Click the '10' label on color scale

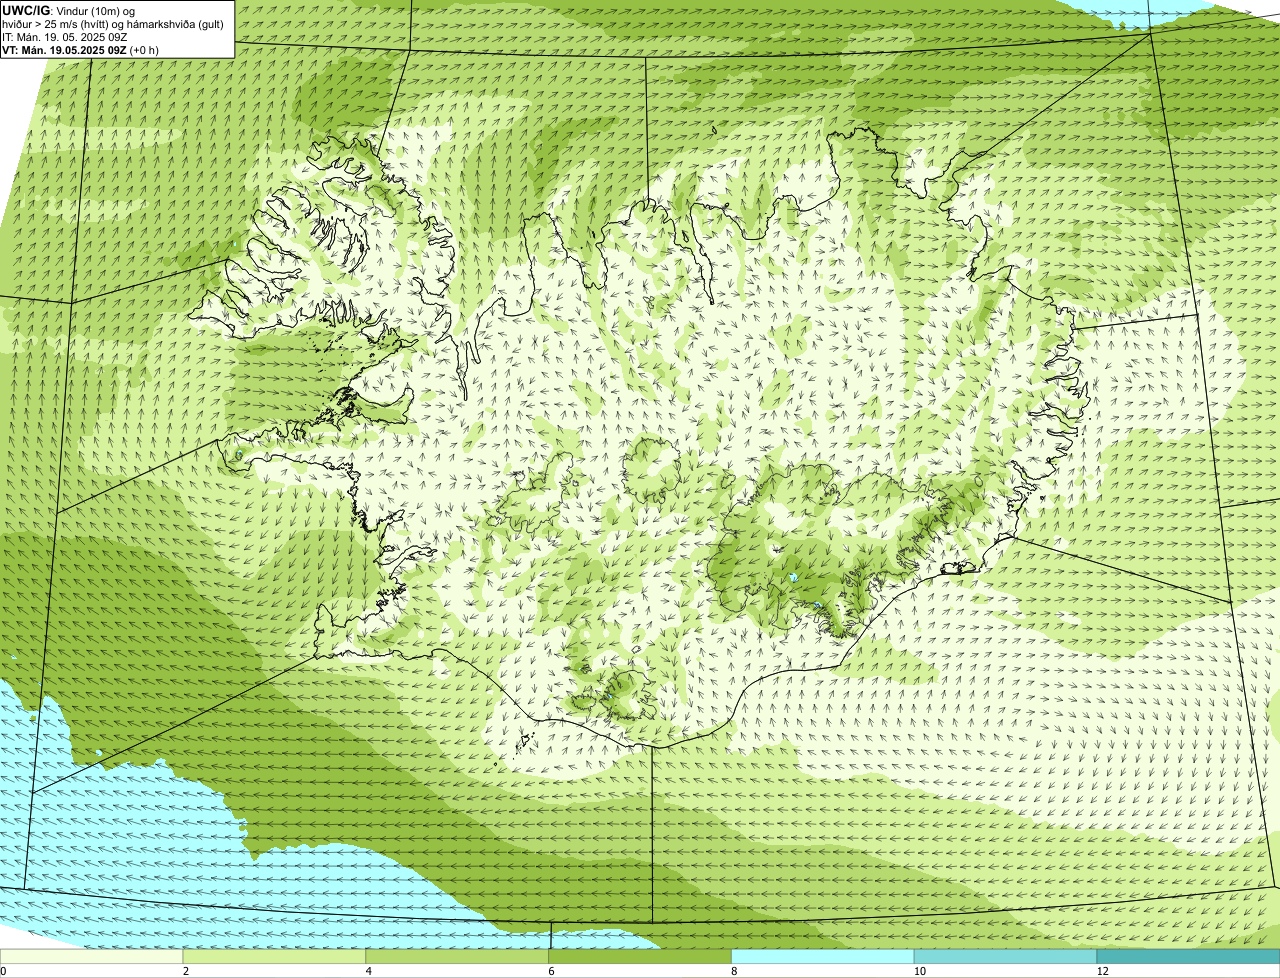(918, 971)
